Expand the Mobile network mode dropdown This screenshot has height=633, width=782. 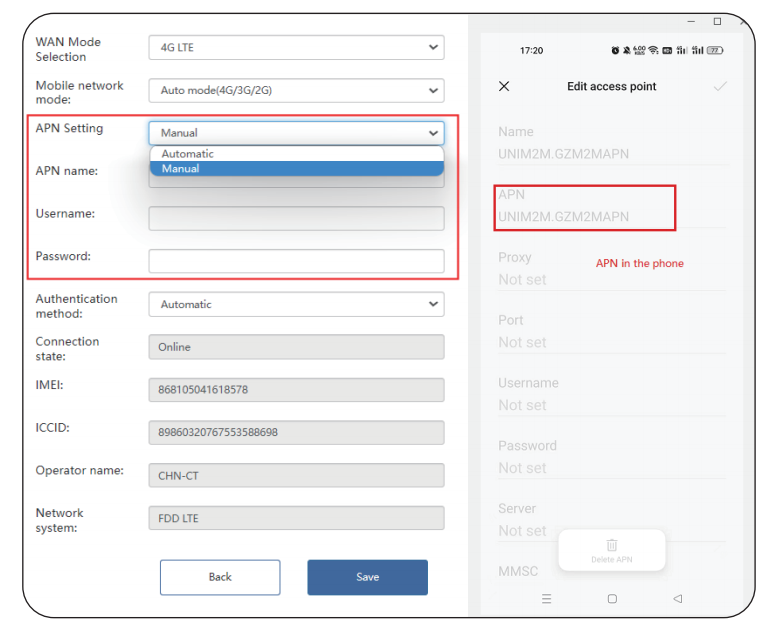tap(296, 90)
